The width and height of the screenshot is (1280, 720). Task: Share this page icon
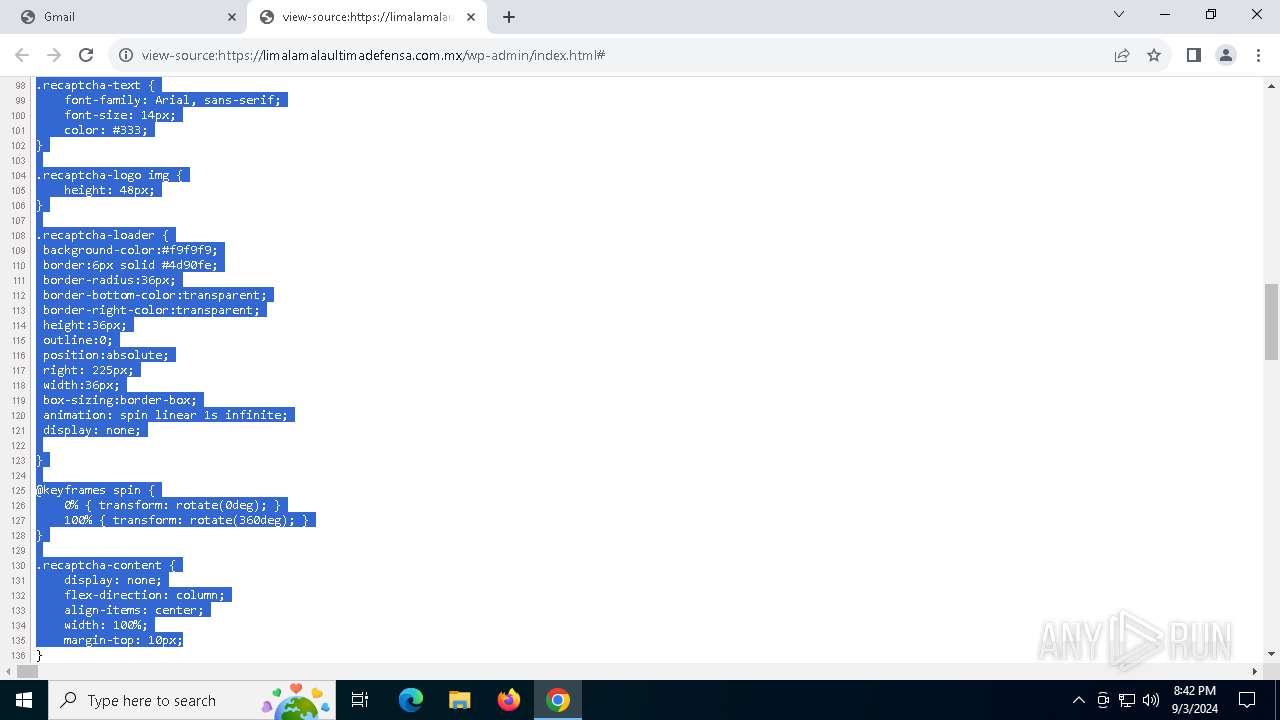click(x=1122, y=55)
